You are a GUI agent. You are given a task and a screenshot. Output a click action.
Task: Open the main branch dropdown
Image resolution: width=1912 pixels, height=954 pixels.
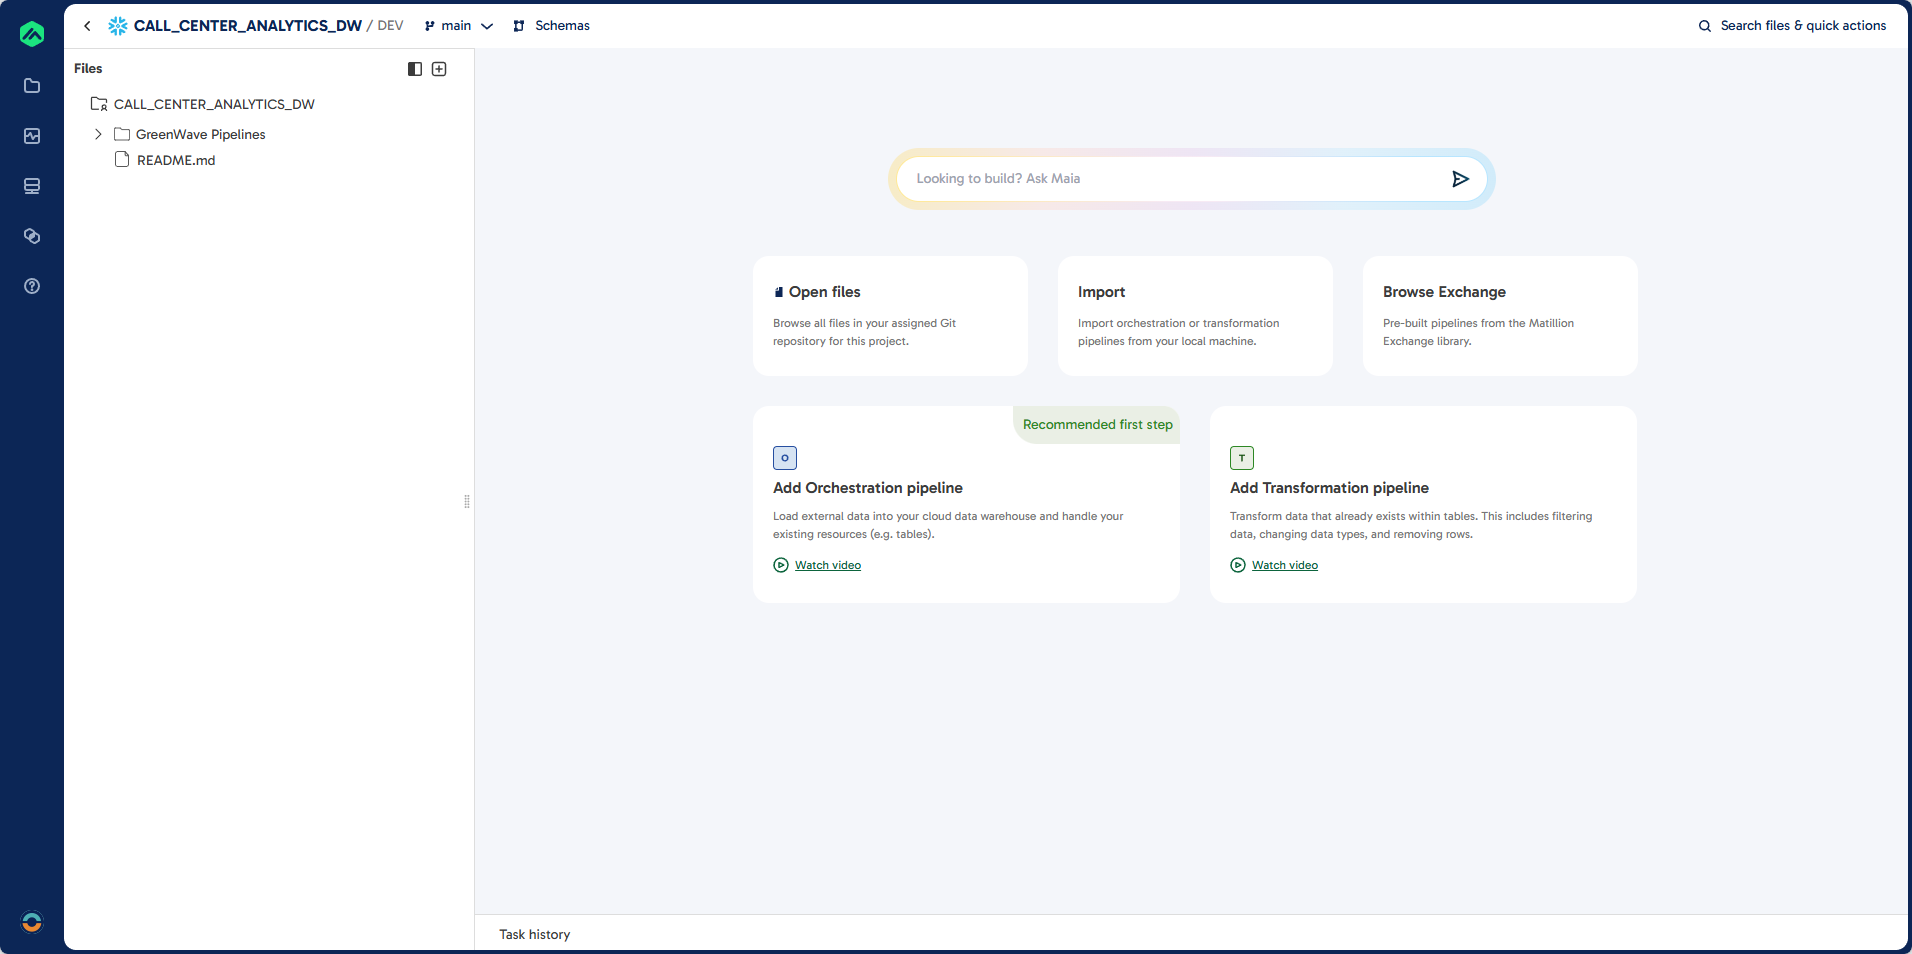[x=459, y=26]
